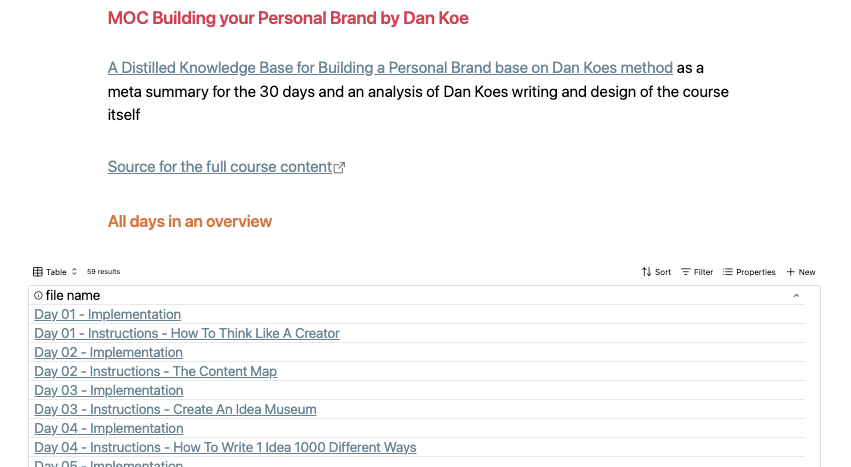Click the Sort arrows icon

pyautogui.click(x=646, y=272)
